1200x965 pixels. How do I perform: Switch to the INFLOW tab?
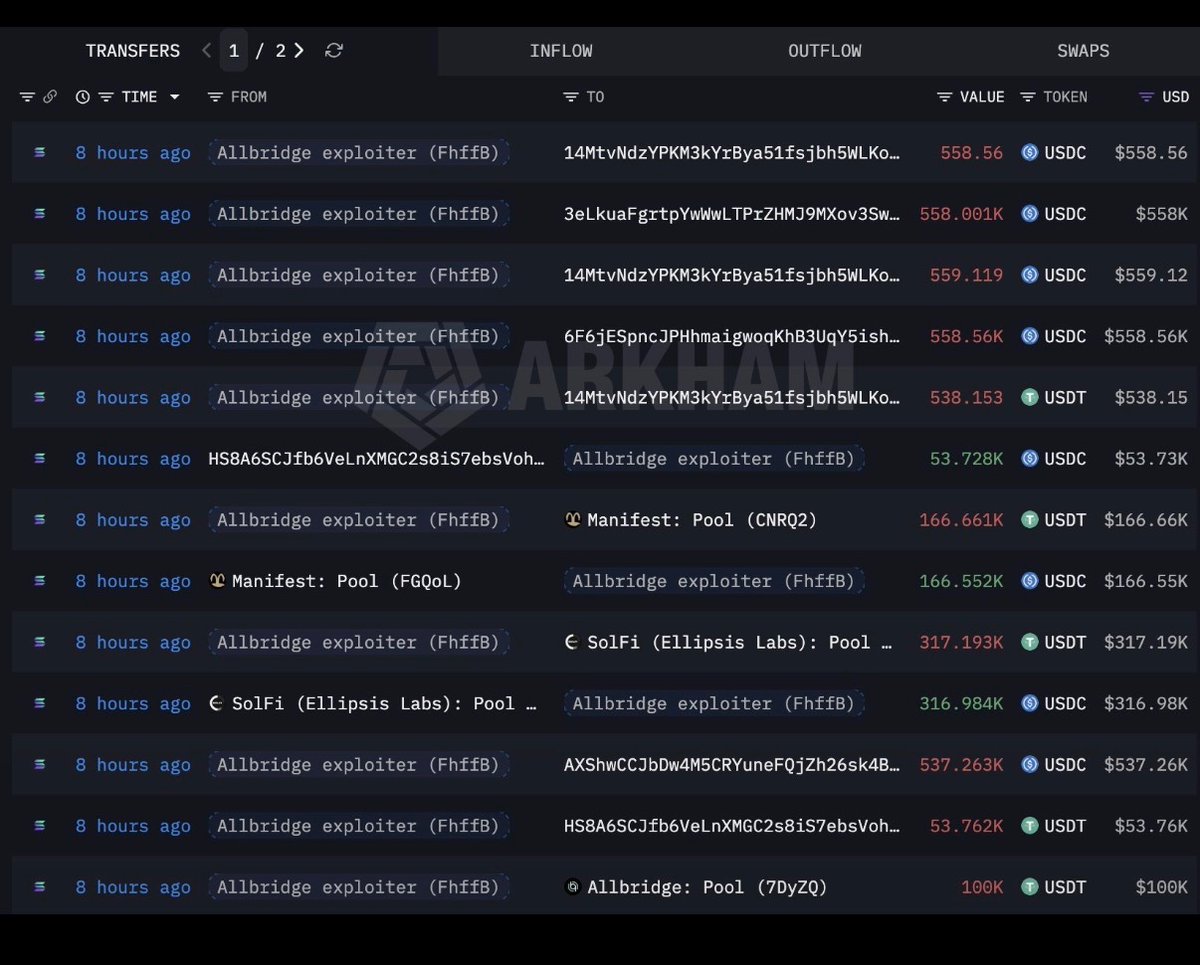pos(561,51)
